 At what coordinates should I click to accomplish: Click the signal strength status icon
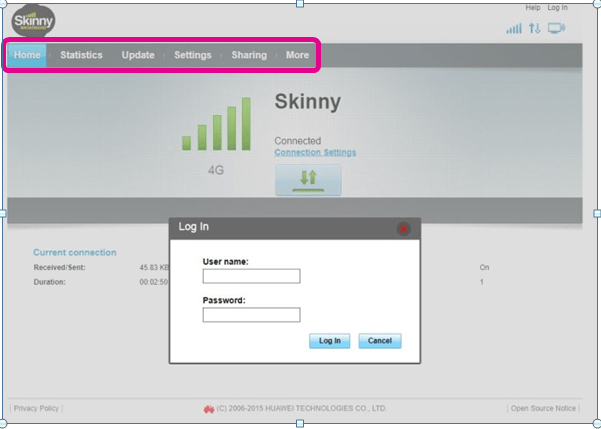pyautogui.click(x=514, y=29)
